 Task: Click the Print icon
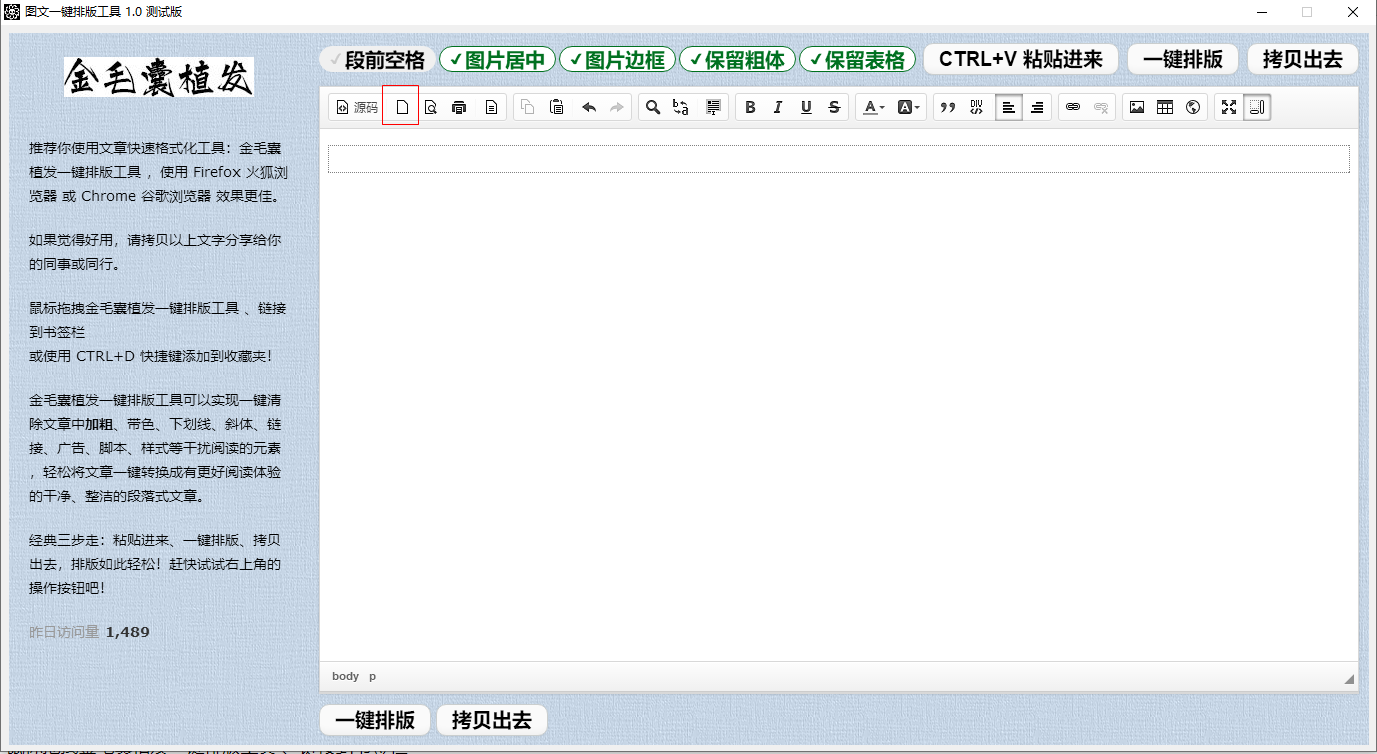tap(459, 107)
